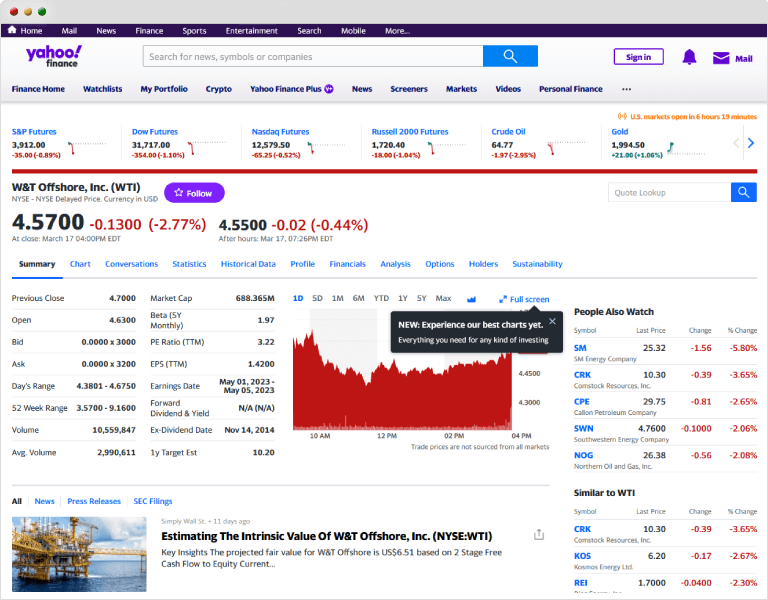Open the Holders tab
Image resolution: width=768 pixels, height=600 pixels.
[x=483, y=264]
